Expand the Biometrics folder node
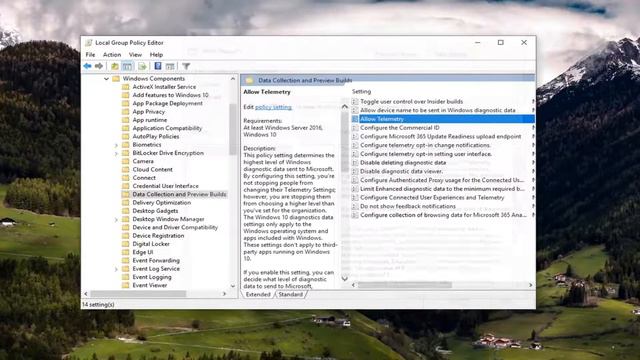The width and height of the screenshot is (640, 360). pyautogui.click(x=116, y=145)
